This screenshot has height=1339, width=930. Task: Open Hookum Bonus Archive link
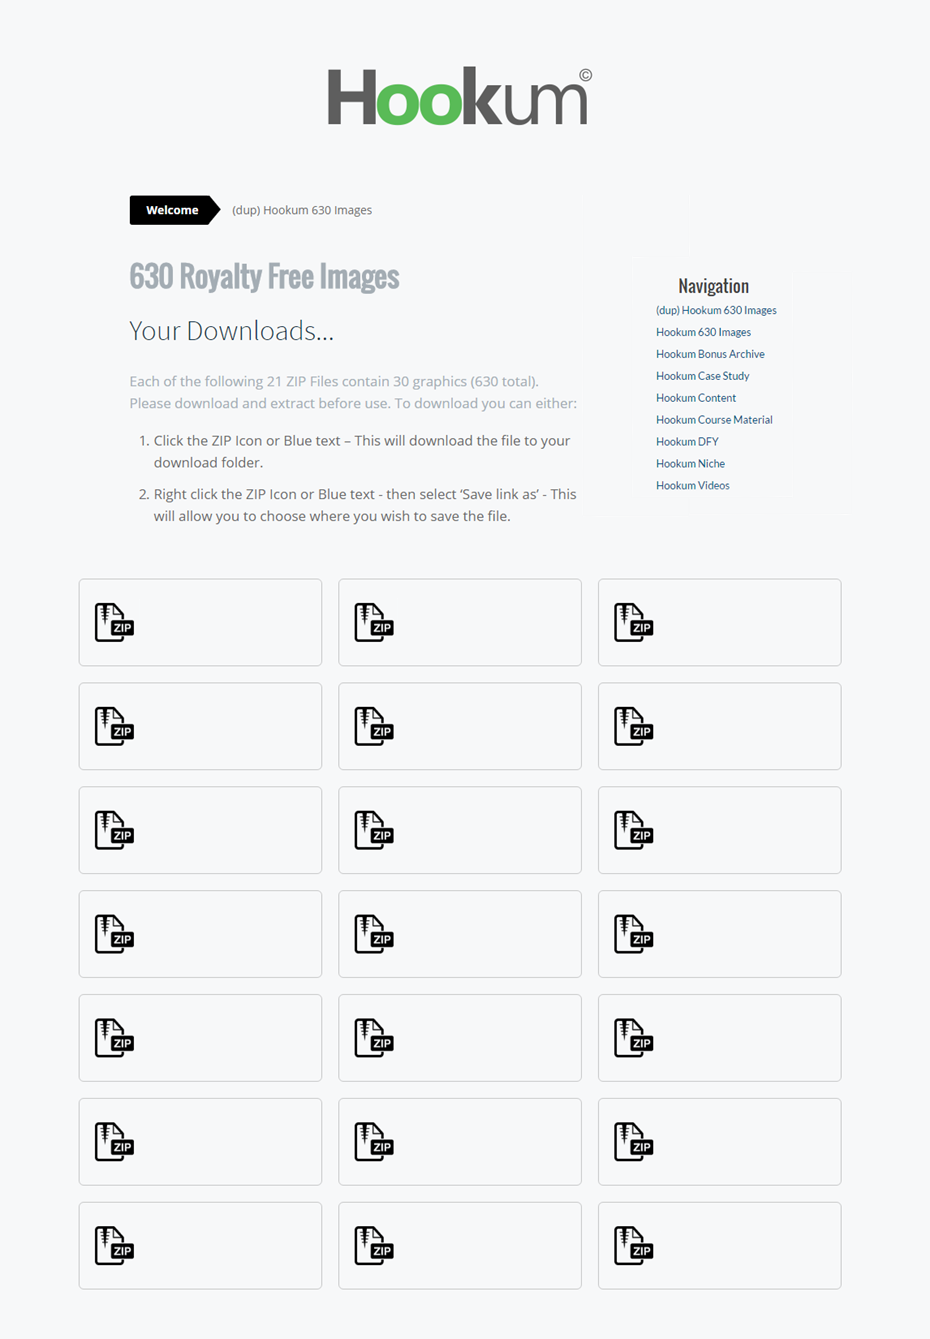(710, 354)
